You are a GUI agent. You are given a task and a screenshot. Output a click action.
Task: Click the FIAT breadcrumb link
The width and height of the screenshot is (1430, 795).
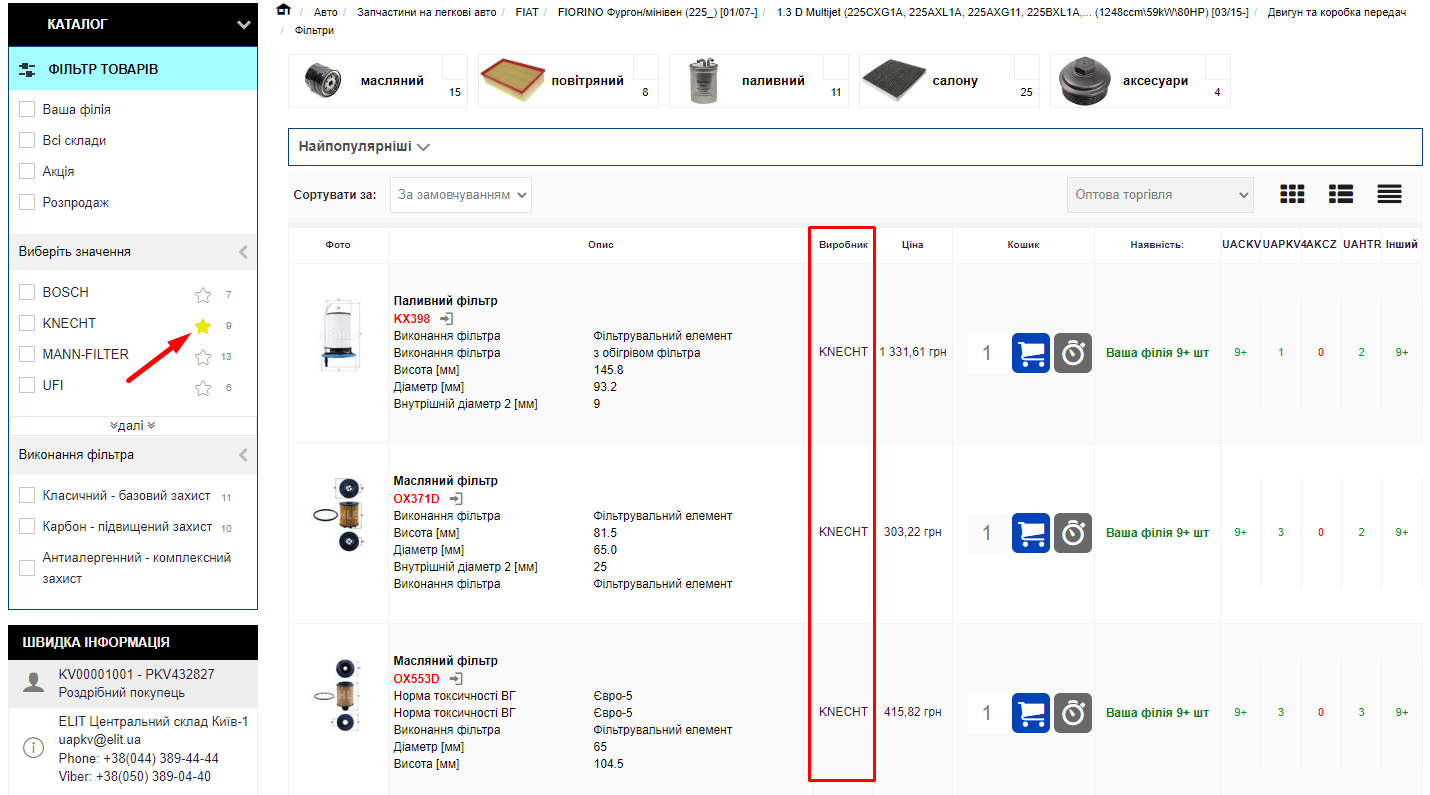pos(526,12)
